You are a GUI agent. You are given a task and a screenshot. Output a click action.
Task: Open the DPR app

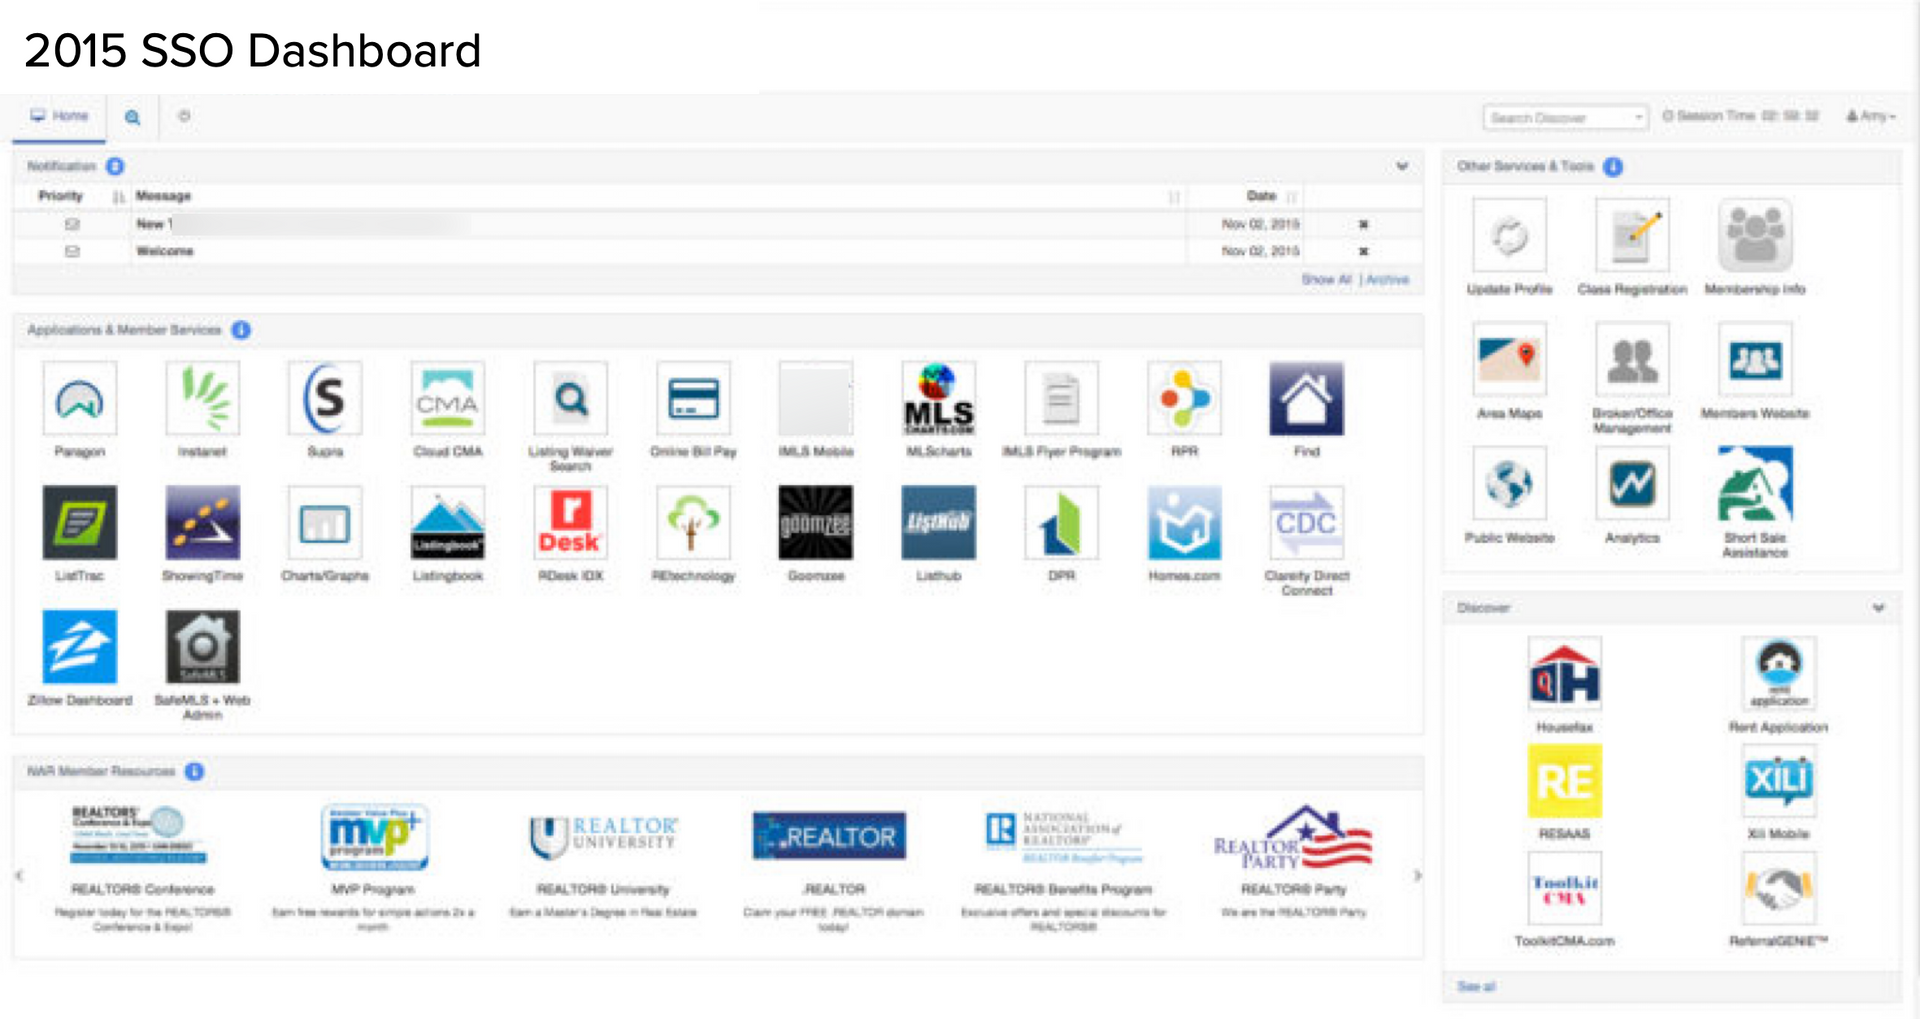pos(1062,523)
